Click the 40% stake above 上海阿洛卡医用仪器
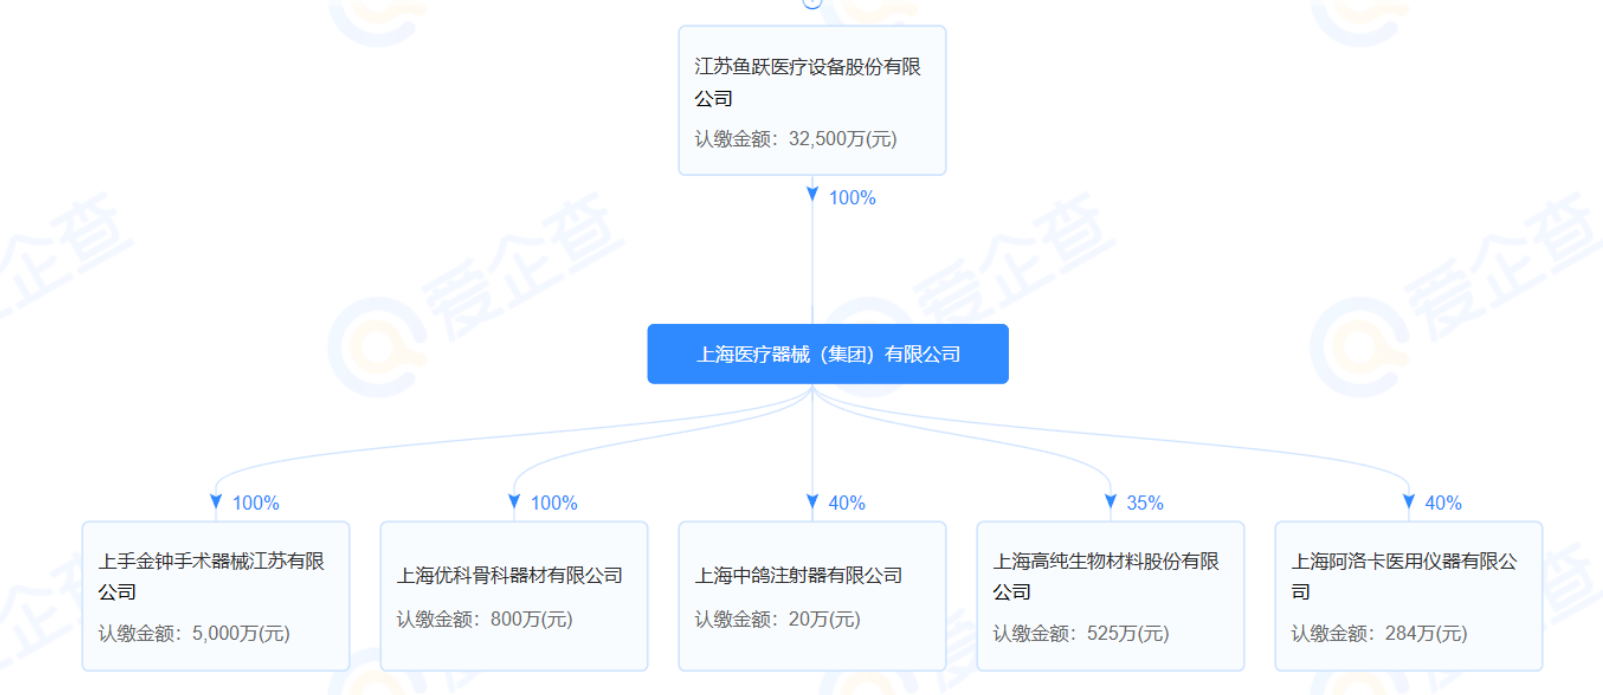The height and width of the screenshot is (695, 1603). pos(1443,503)
